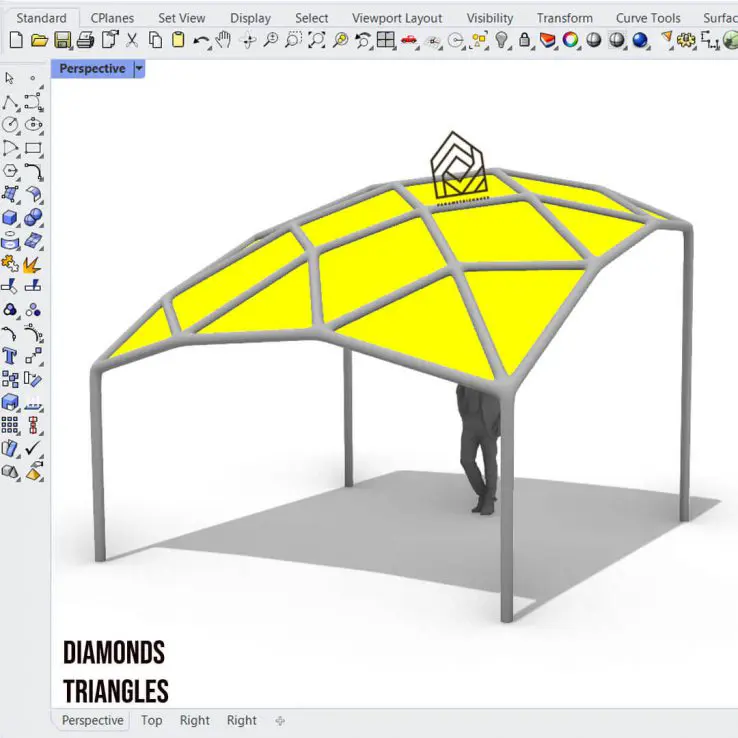
Task: Toggle the padlock Lock objects icon
Action: pos(525,40)
